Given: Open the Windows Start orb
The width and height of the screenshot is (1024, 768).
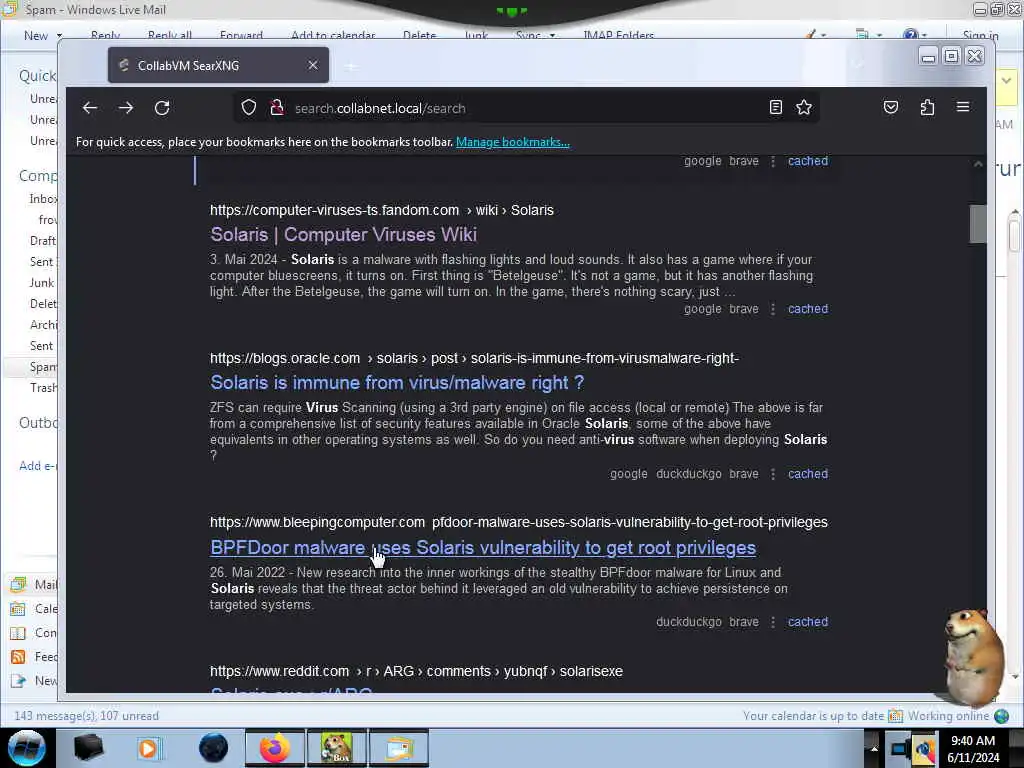Looking at the screenshot, I should (x=27, y=748).
